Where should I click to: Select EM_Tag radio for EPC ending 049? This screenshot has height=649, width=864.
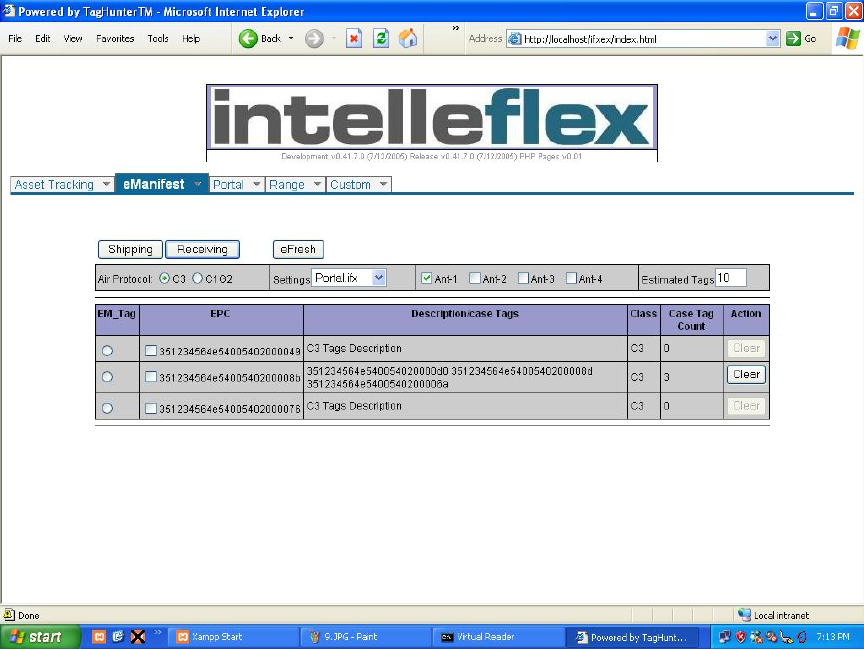(107, 350)
